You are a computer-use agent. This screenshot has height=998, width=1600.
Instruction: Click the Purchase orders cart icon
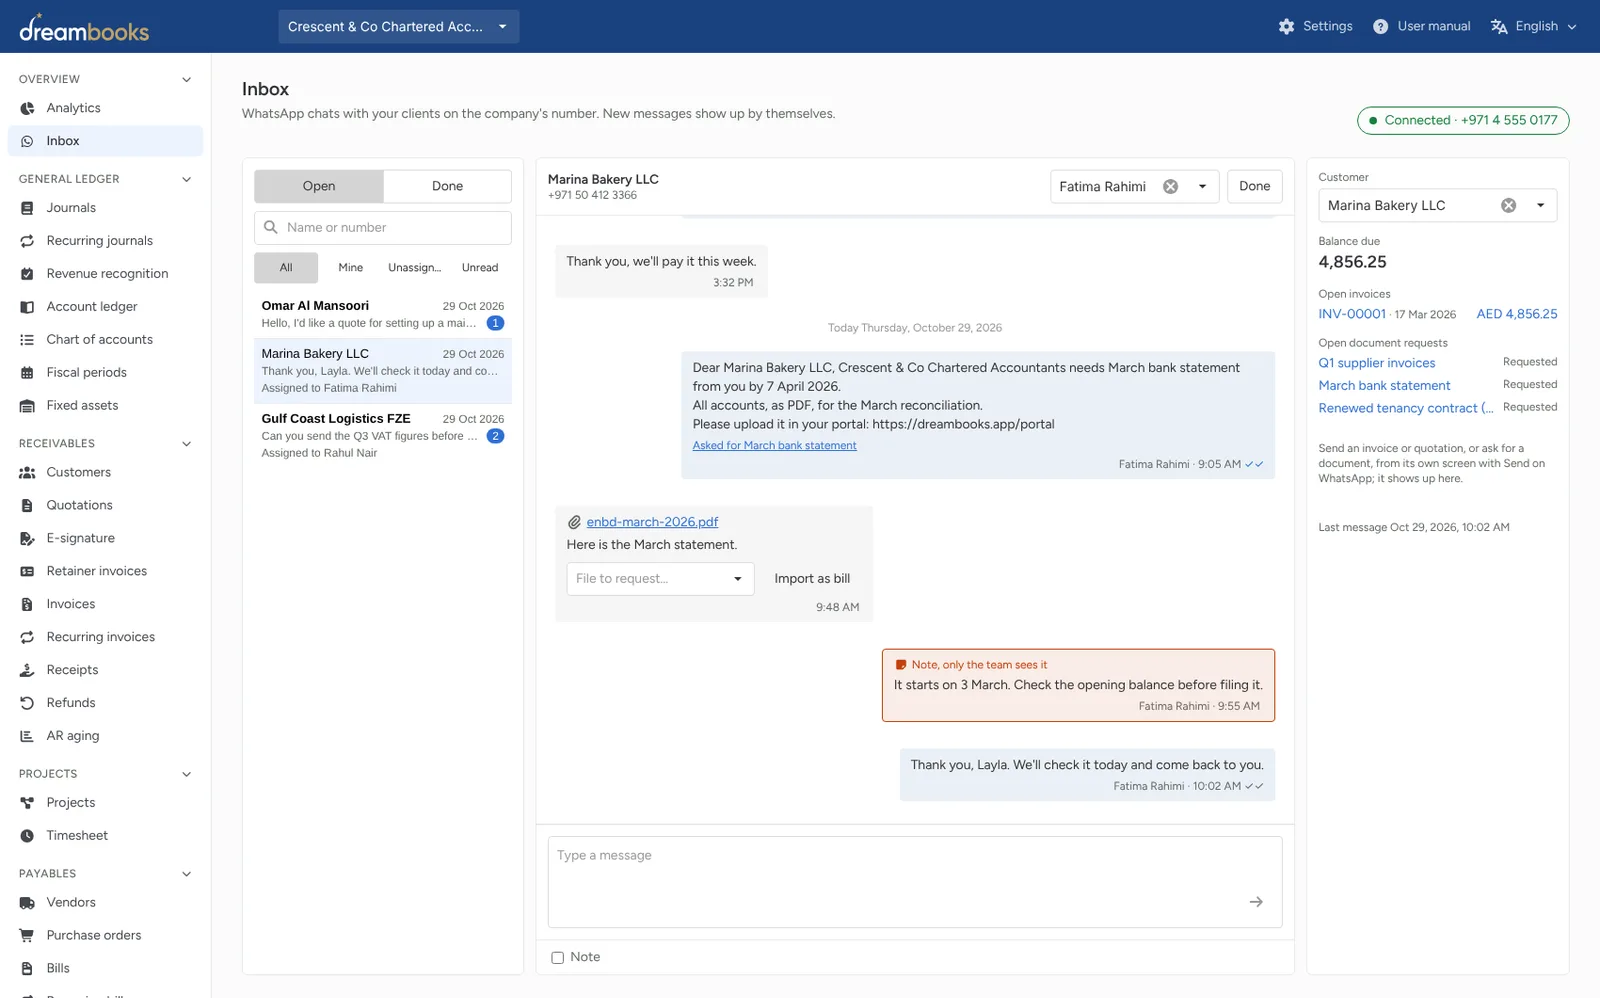27,935
